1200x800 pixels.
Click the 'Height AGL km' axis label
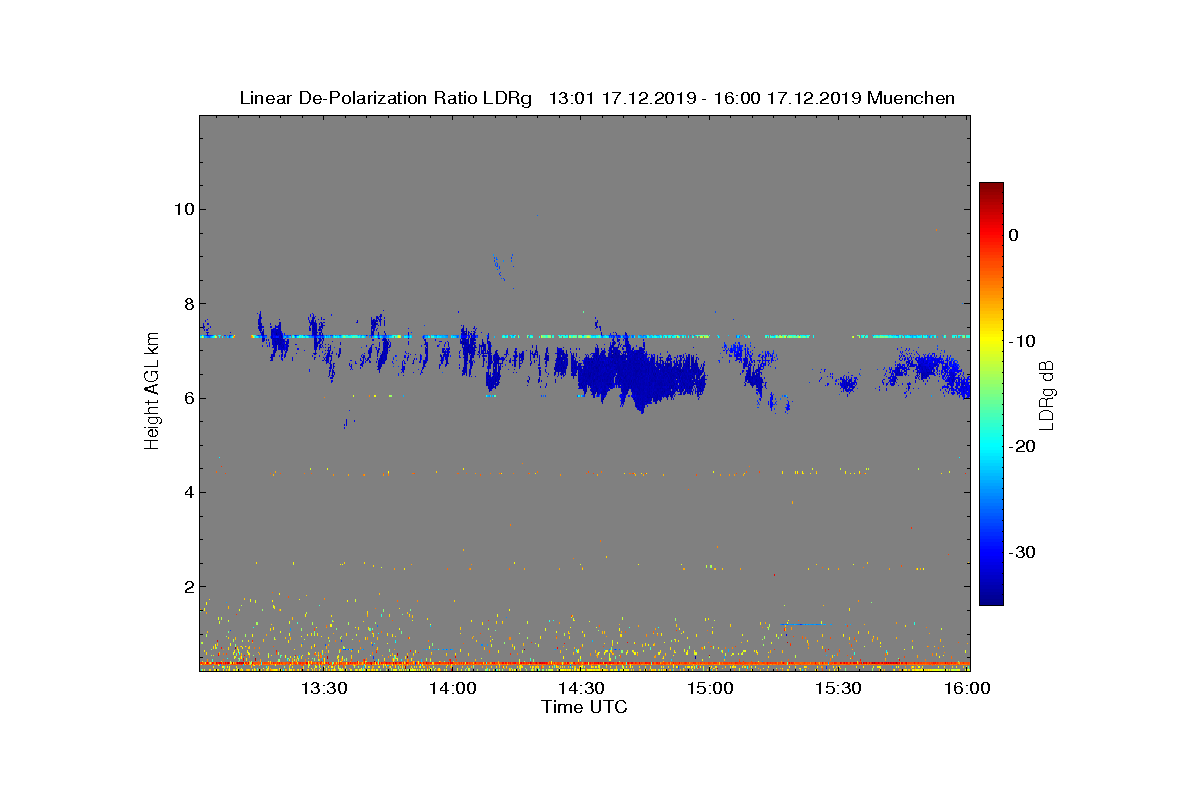point(152,392)
